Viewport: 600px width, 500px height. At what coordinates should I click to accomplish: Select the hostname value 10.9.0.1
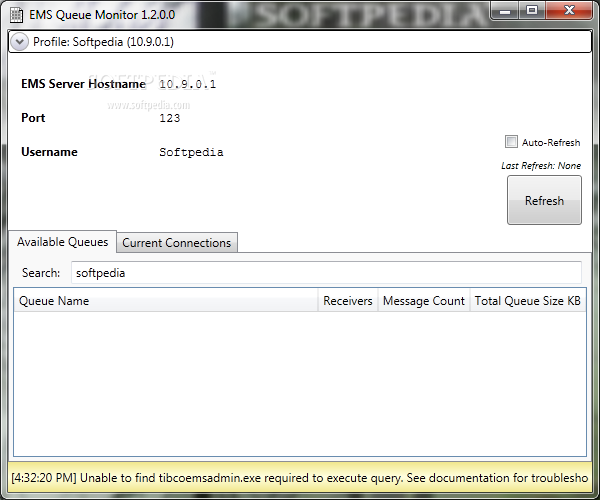tap(188, 84)
